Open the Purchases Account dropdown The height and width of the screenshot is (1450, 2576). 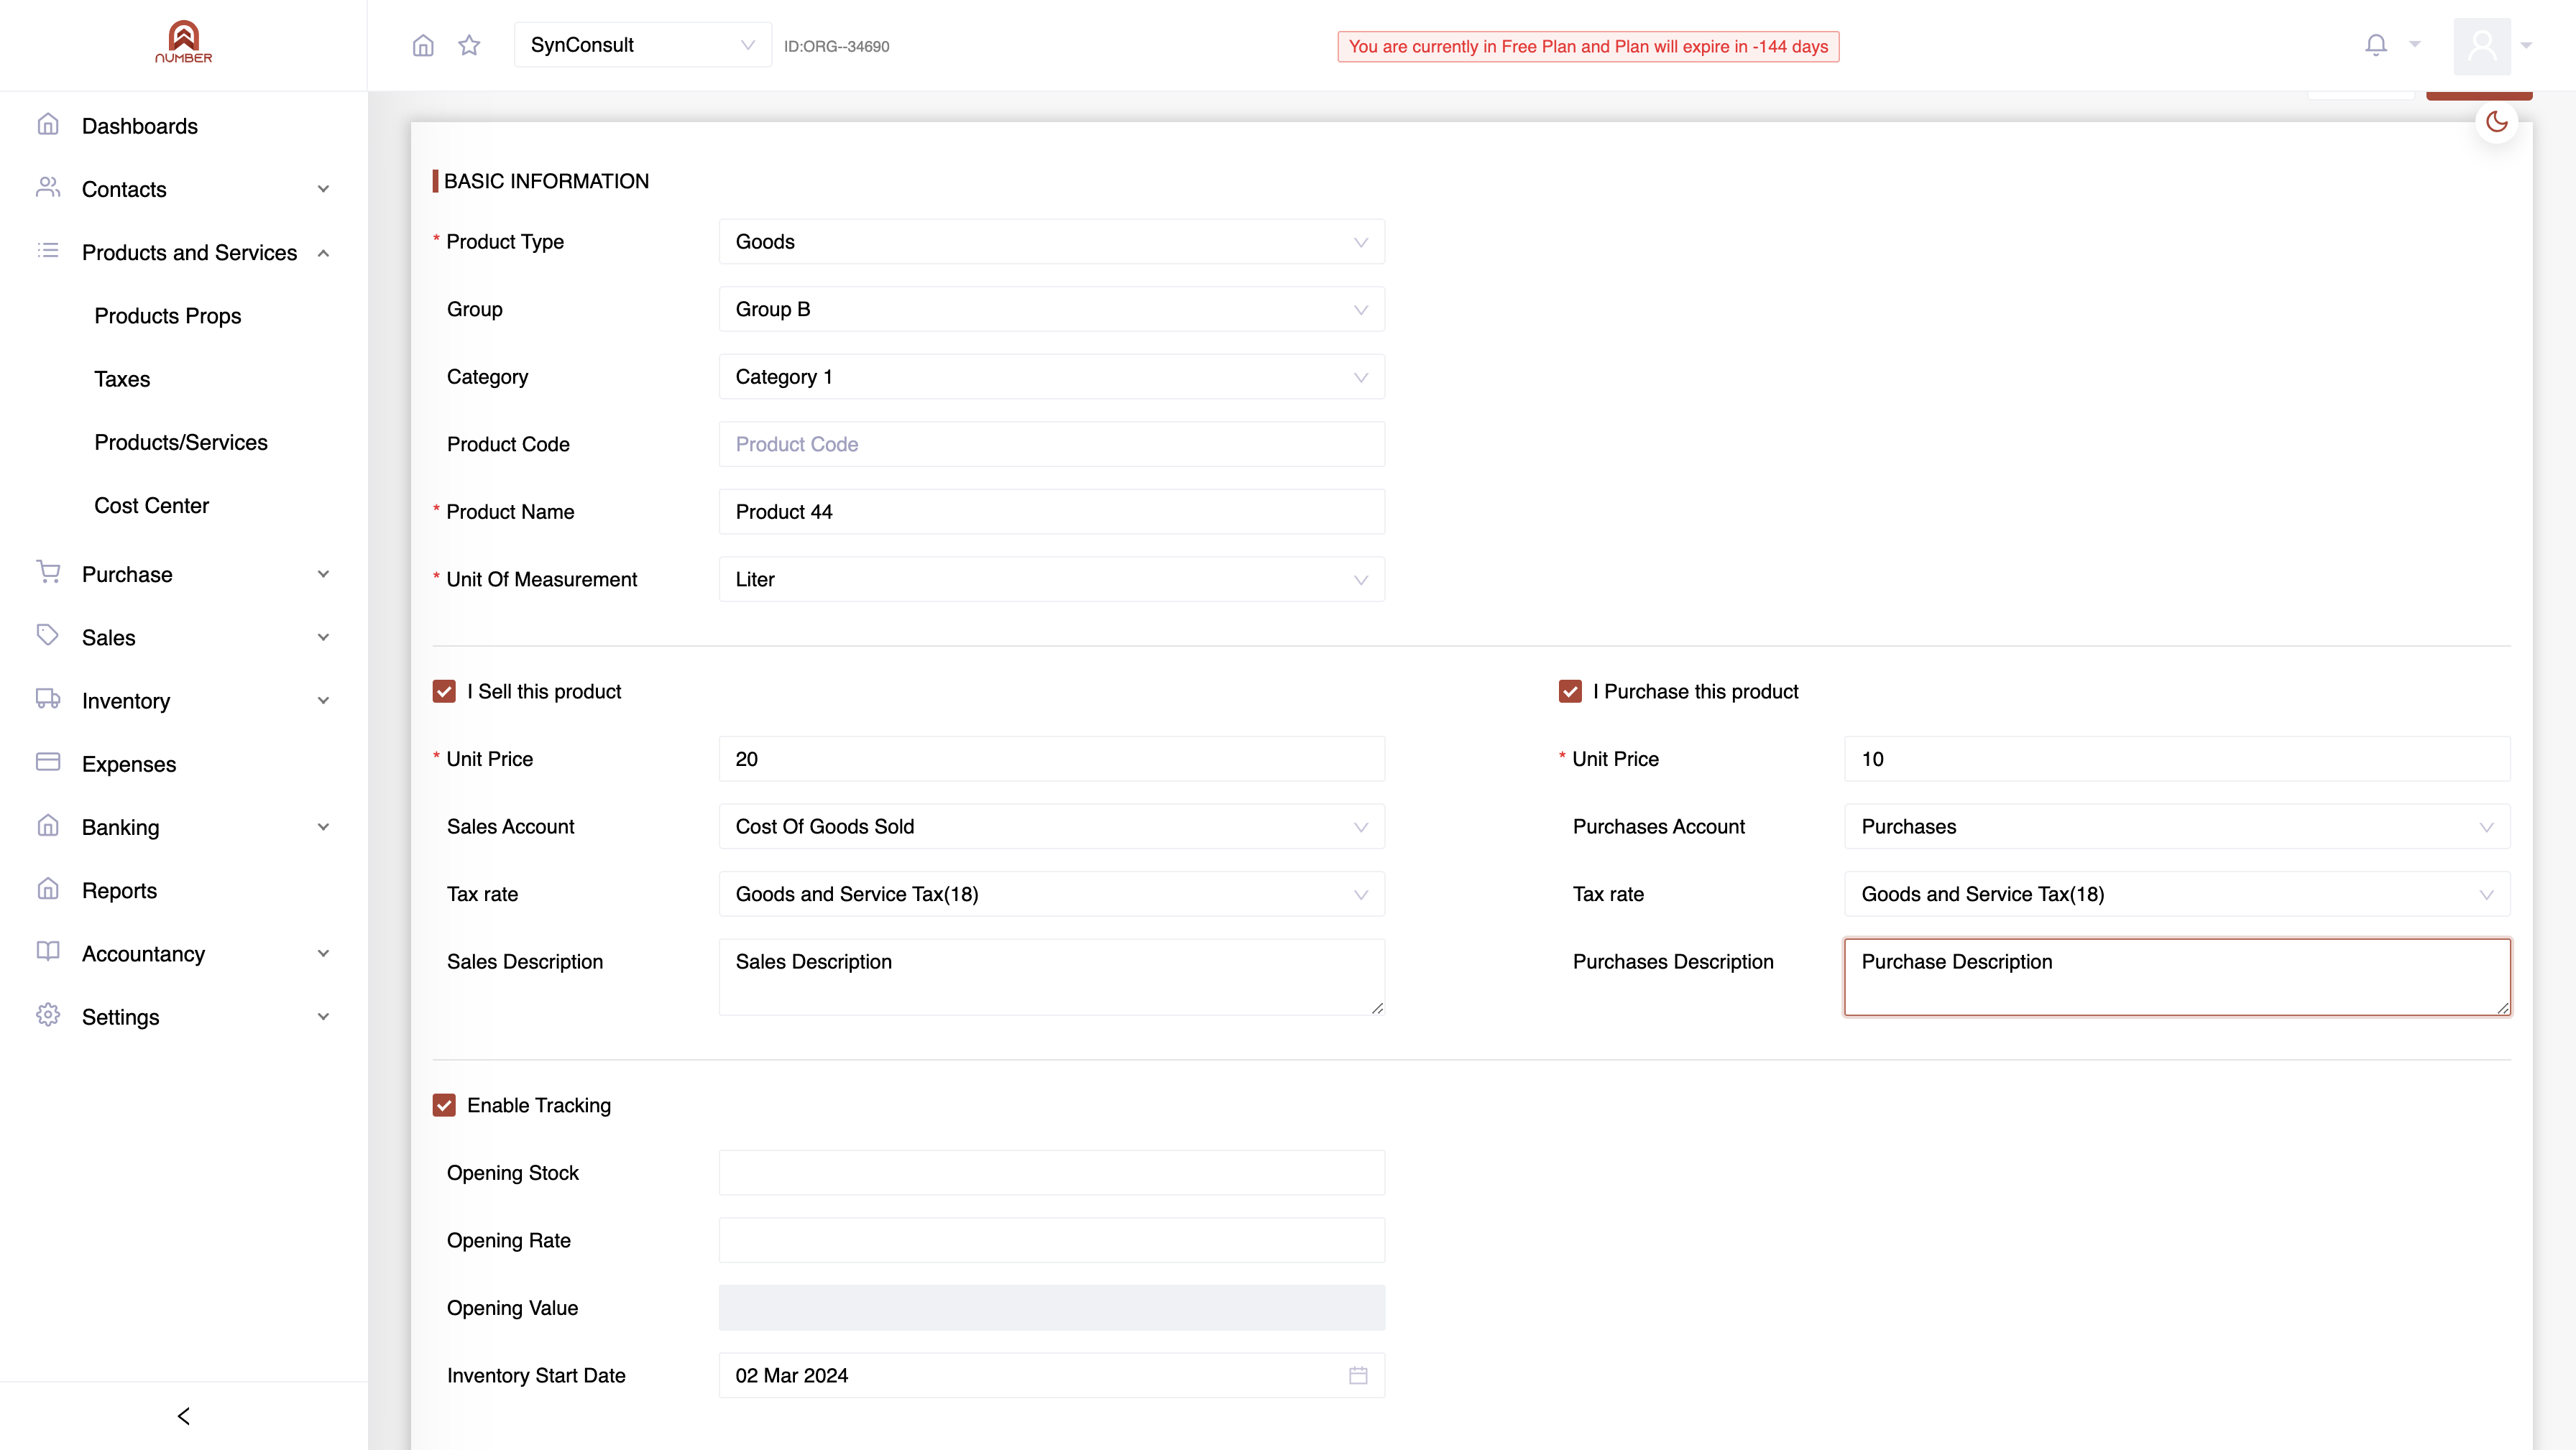(x=2177, y=826)
